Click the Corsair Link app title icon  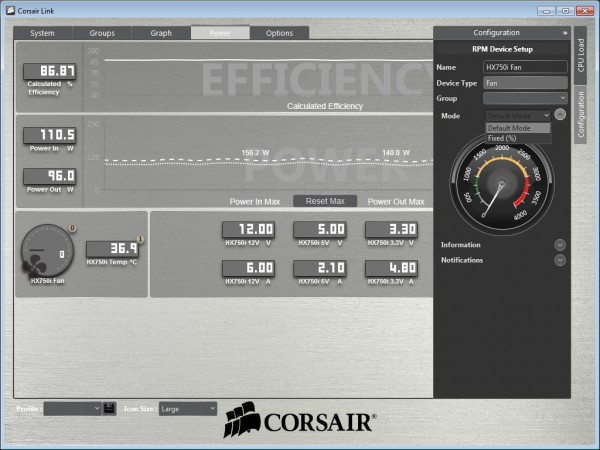click(x=11, y=11)
